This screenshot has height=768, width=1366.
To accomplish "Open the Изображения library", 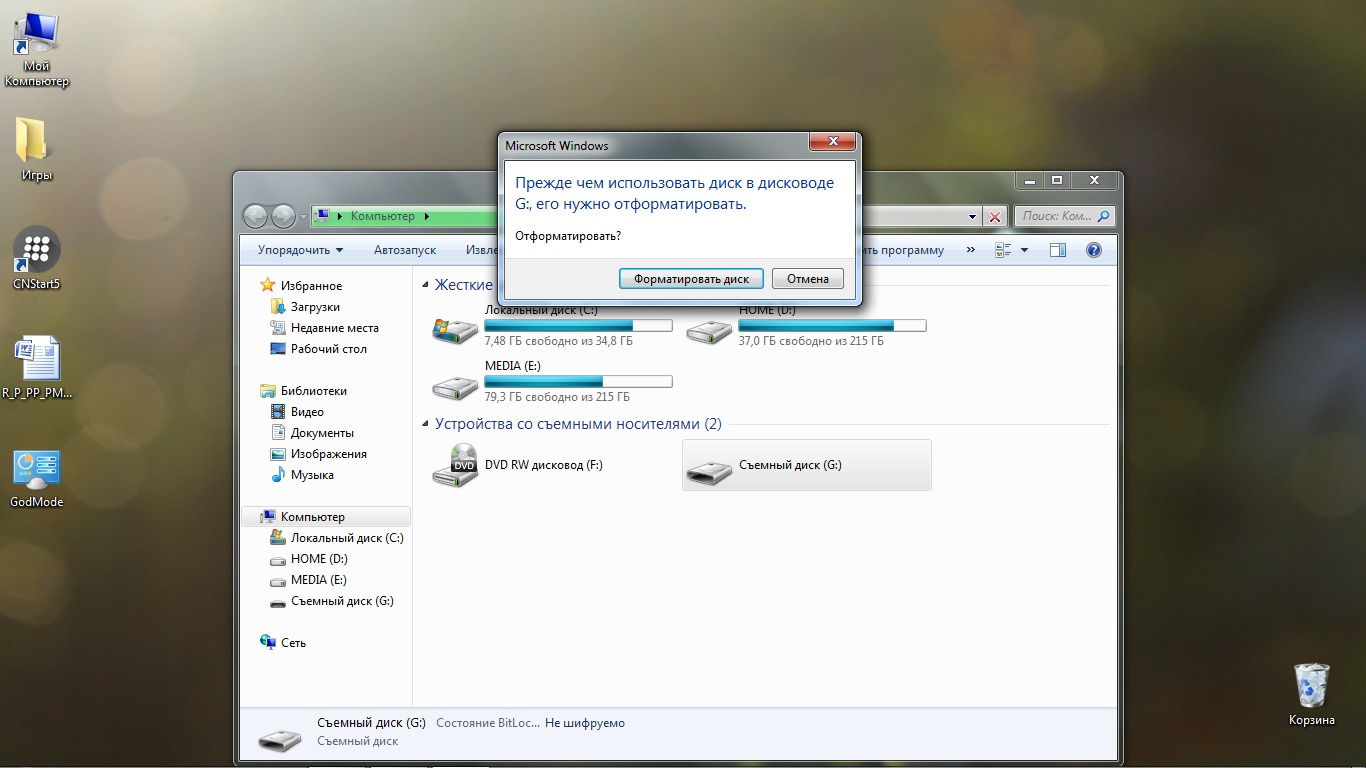I will click(328, 454).
